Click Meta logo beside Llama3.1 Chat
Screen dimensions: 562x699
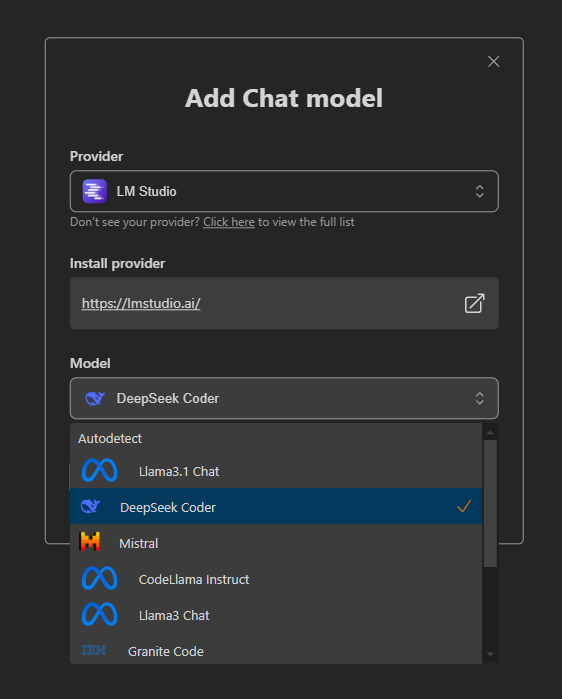click(x=99, y=471)
